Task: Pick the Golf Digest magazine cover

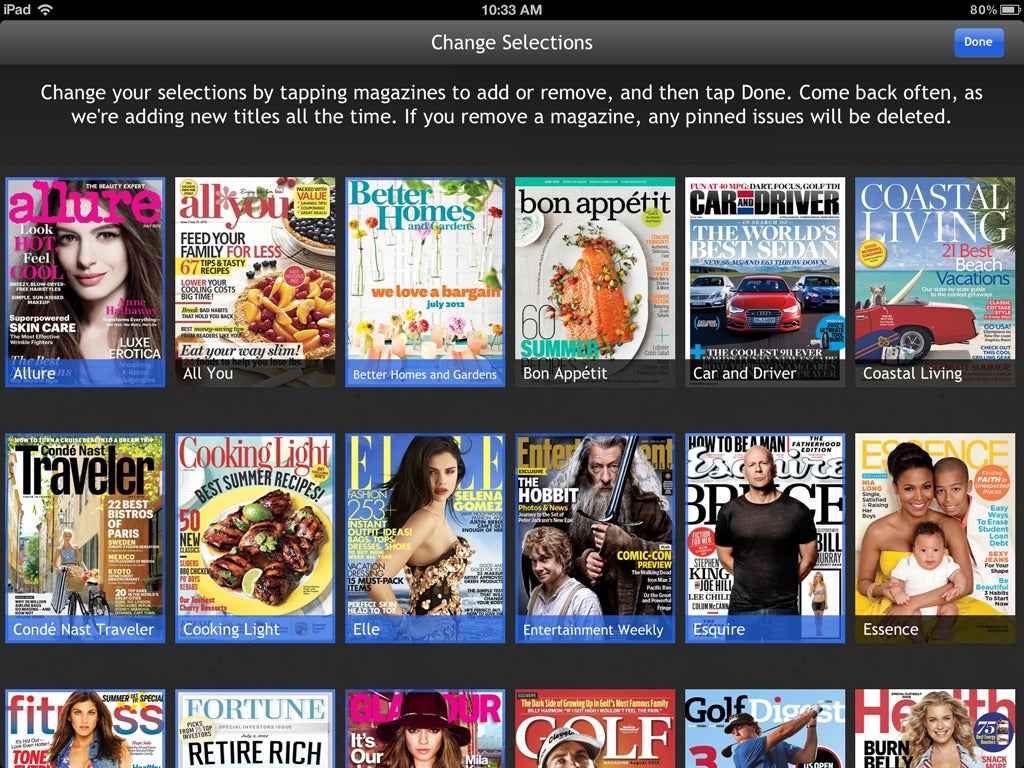Action: (x=765, y=729)
